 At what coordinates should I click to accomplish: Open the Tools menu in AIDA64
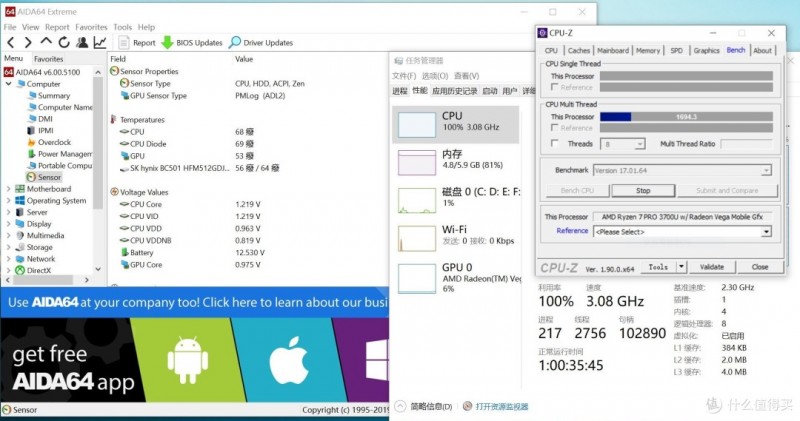coord(122,27)
